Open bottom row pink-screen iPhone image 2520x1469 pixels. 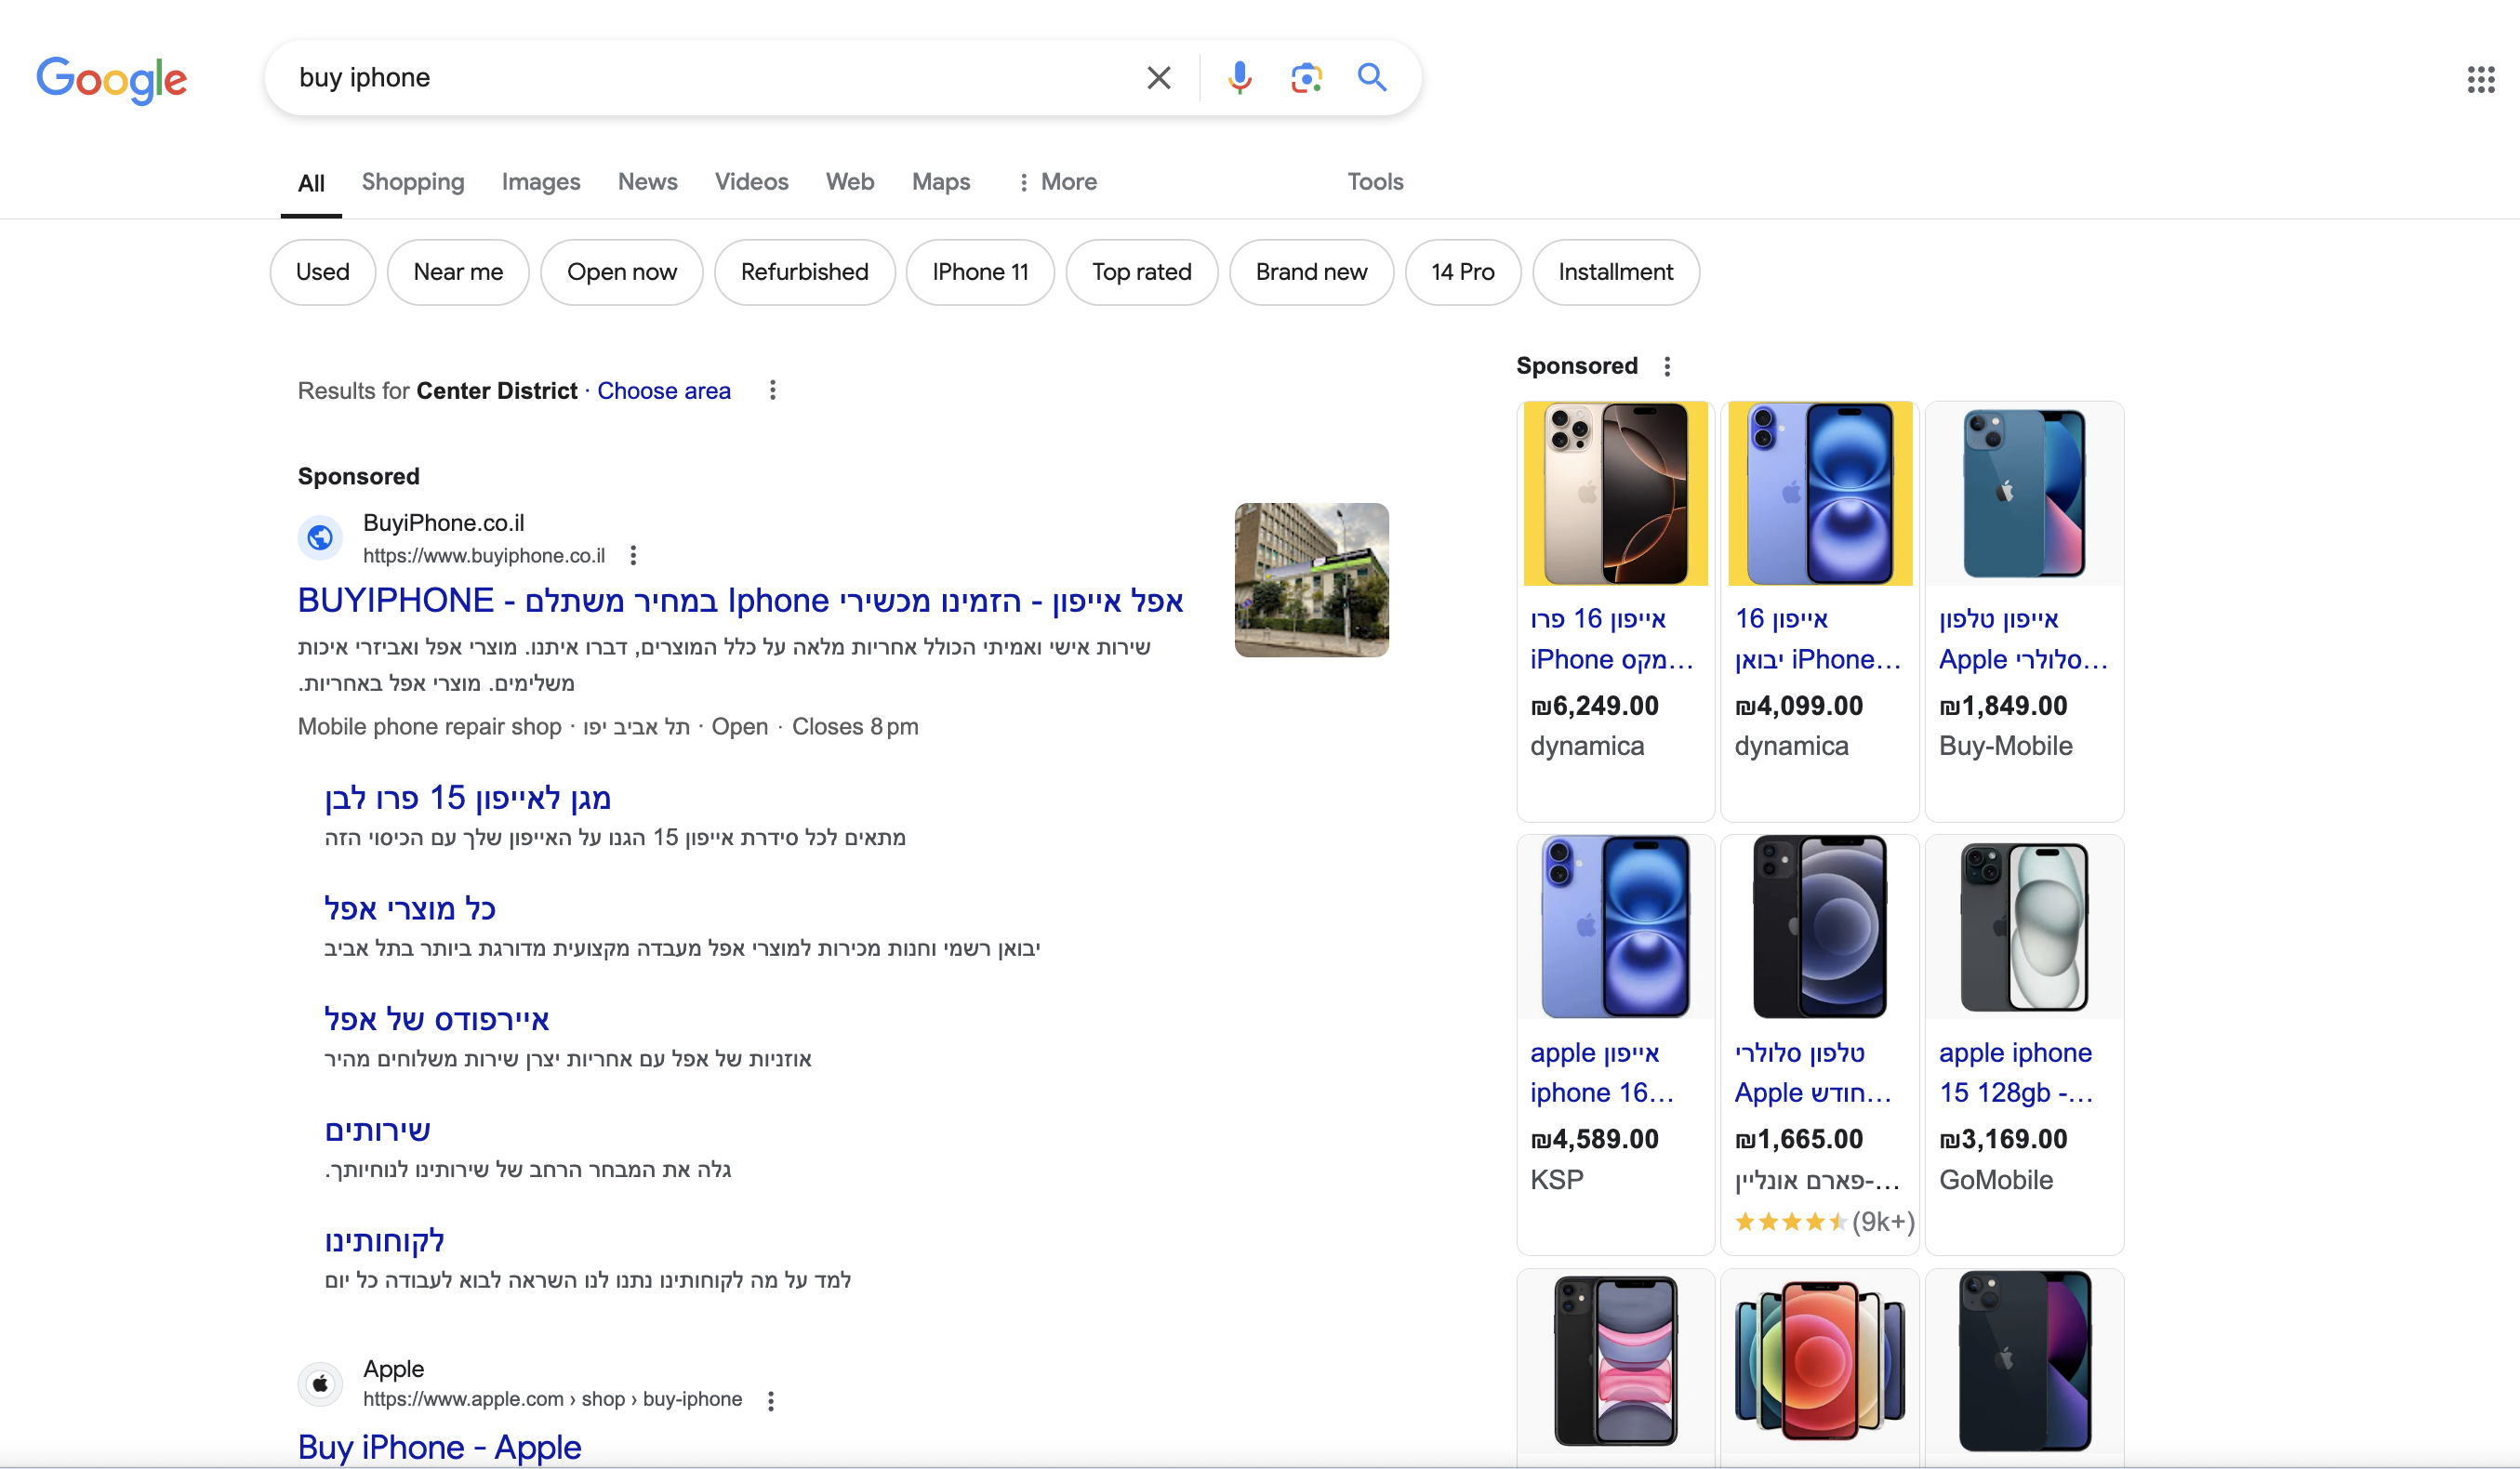point(1616,1361)
